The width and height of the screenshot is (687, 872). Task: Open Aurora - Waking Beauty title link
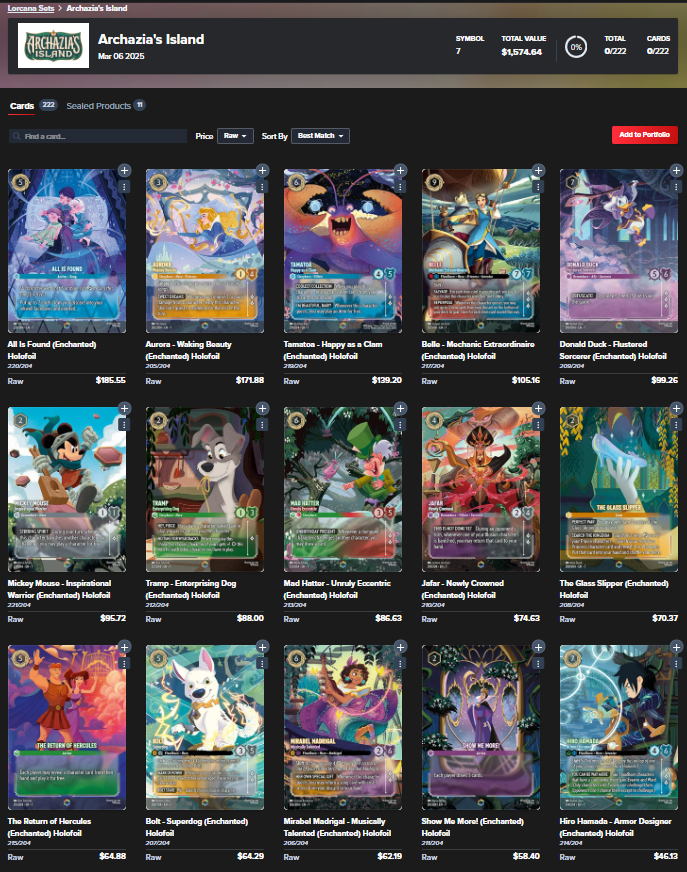(189, 350)
